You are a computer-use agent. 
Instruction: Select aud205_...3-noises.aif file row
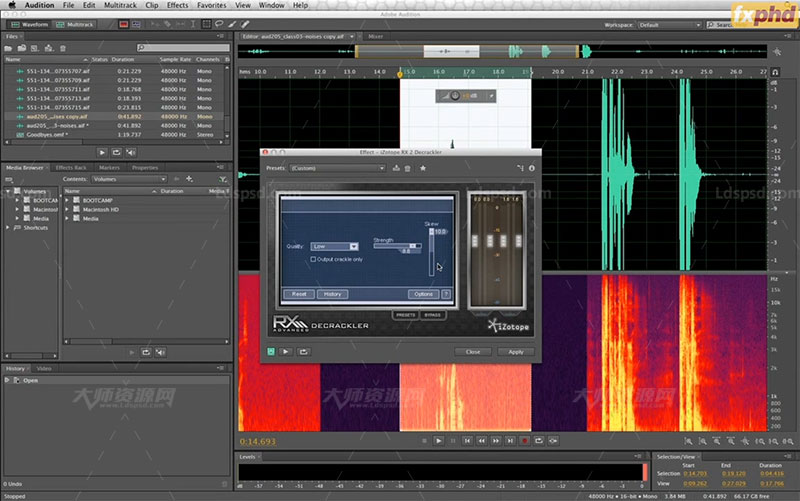(114, 126)
